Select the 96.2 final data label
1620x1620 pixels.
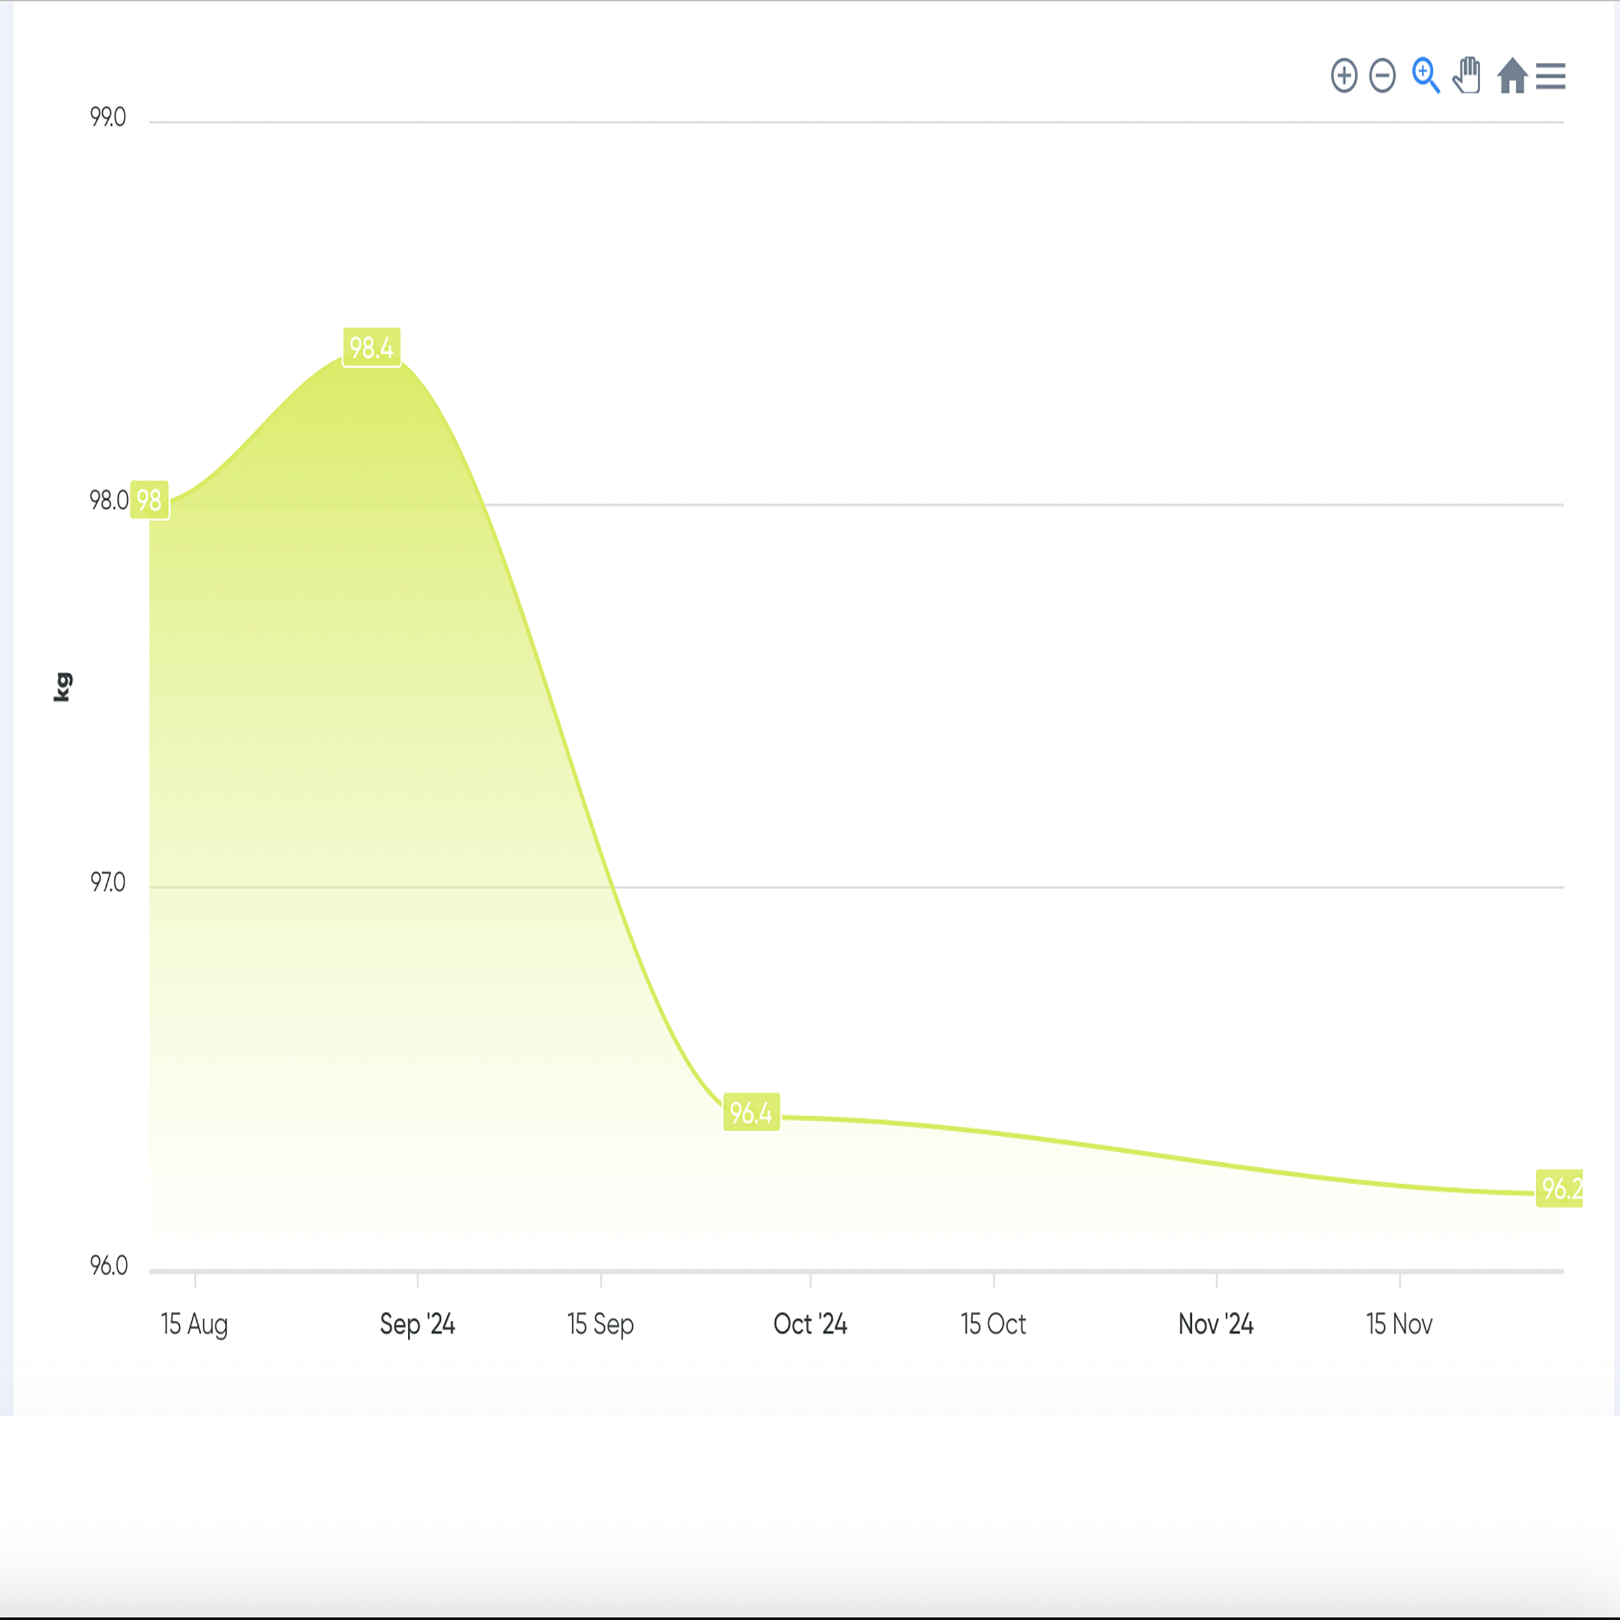1560,1189
